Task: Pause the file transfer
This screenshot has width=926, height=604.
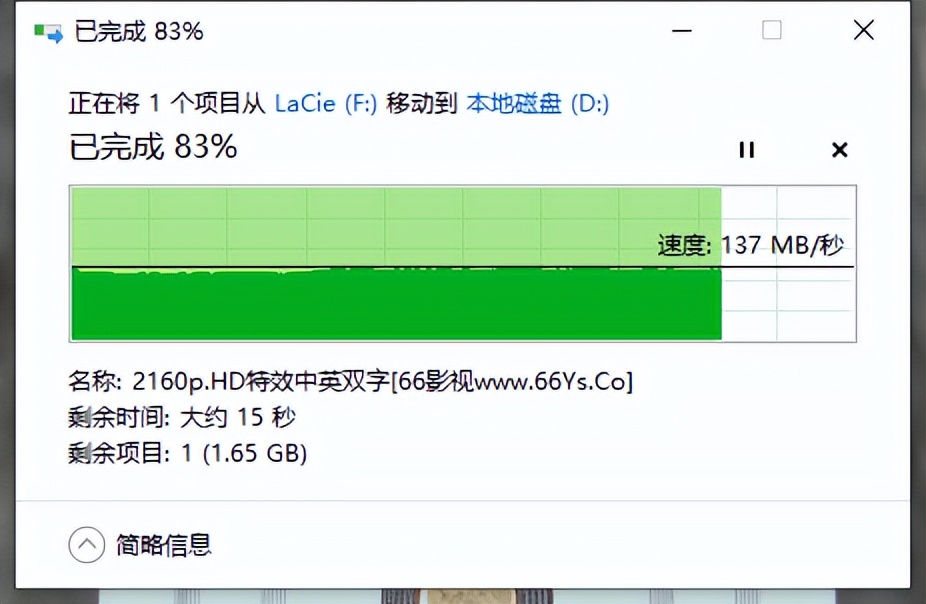Action: [x=746, y=150]
